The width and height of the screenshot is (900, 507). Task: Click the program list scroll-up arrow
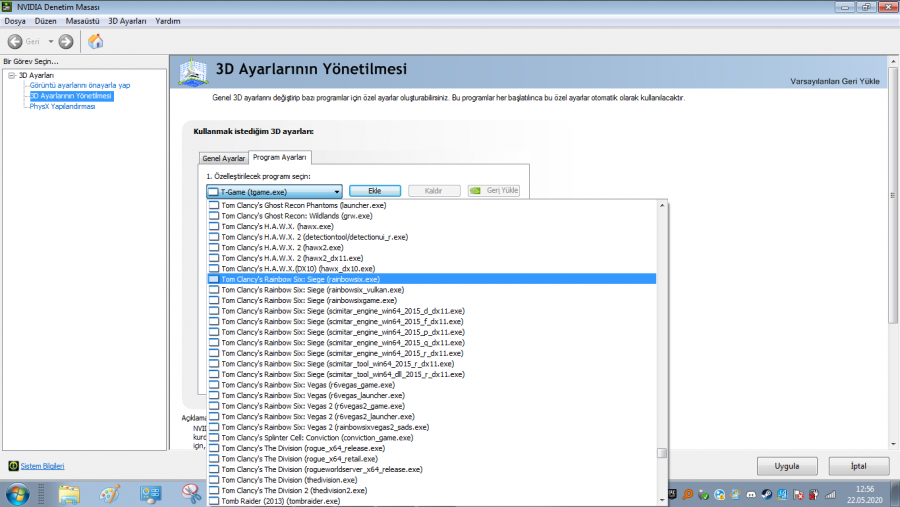tap(662, 205)
